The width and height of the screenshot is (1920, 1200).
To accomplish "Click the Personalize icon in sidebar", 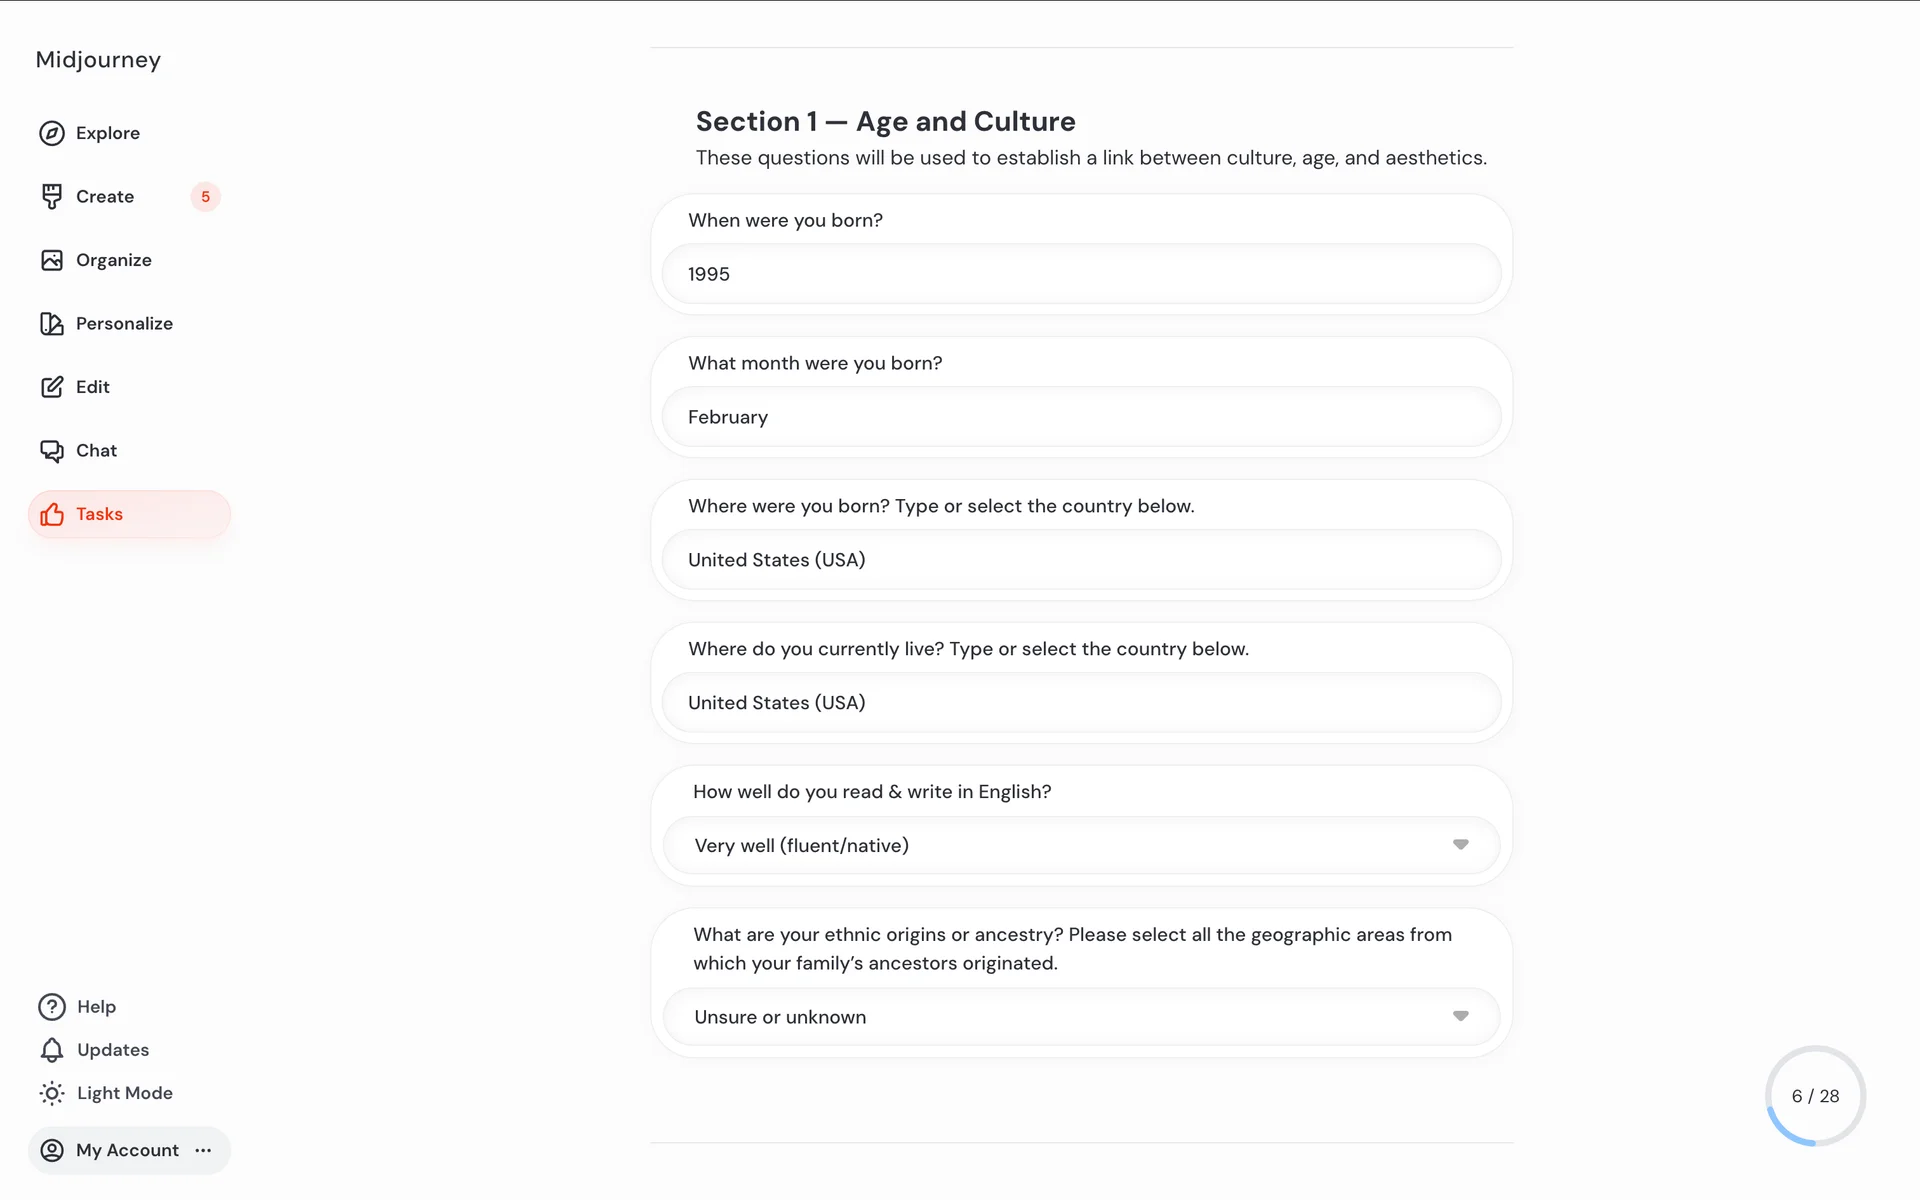I will (52, 324).
